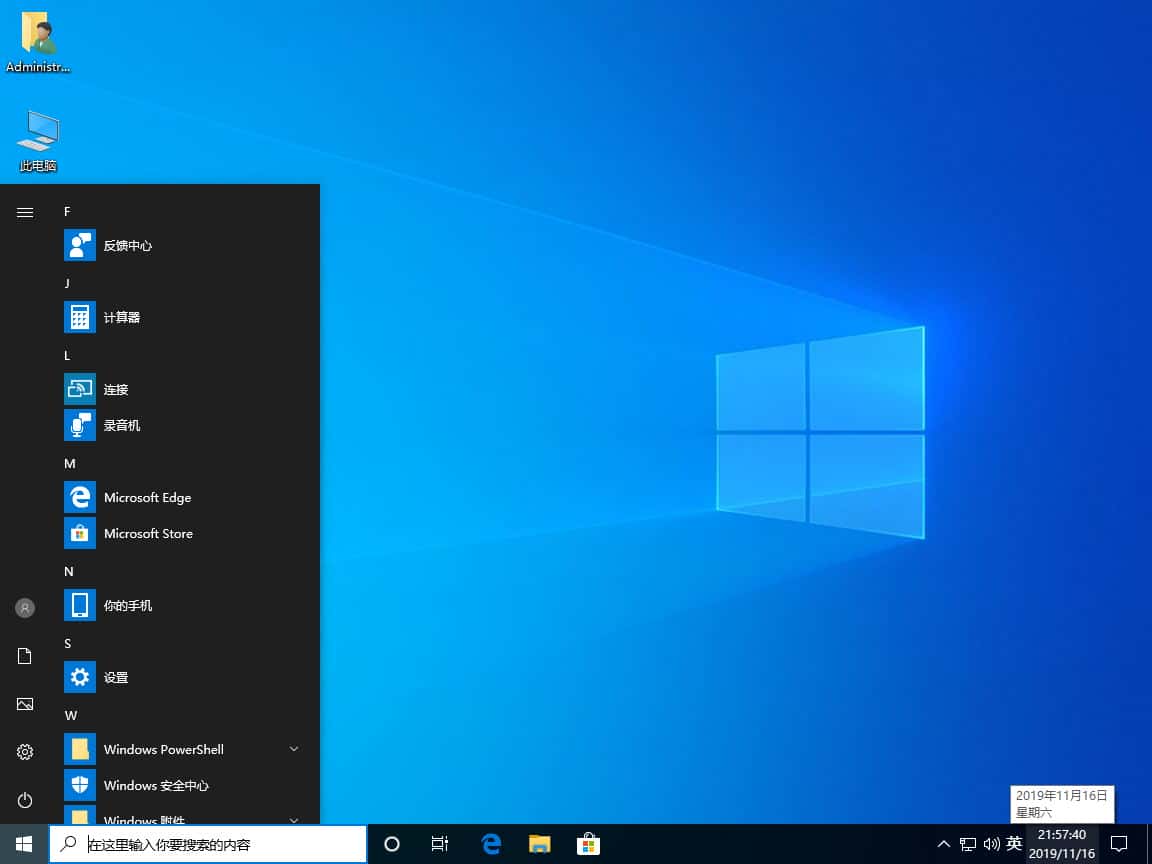
Task: Click the Windows Start button
Action: tap(24, 844)
